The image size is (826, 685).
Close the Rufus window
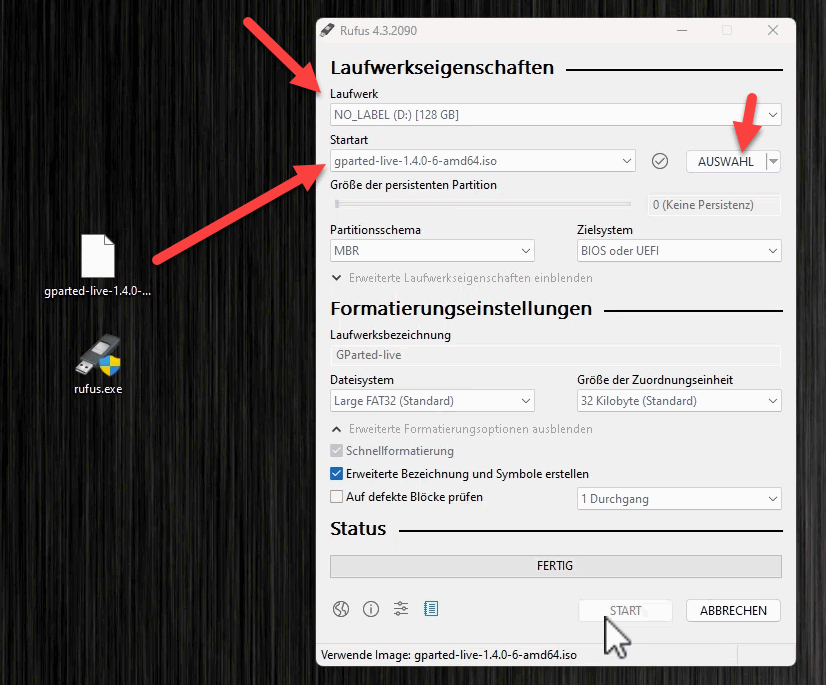[x=772, y=30]
